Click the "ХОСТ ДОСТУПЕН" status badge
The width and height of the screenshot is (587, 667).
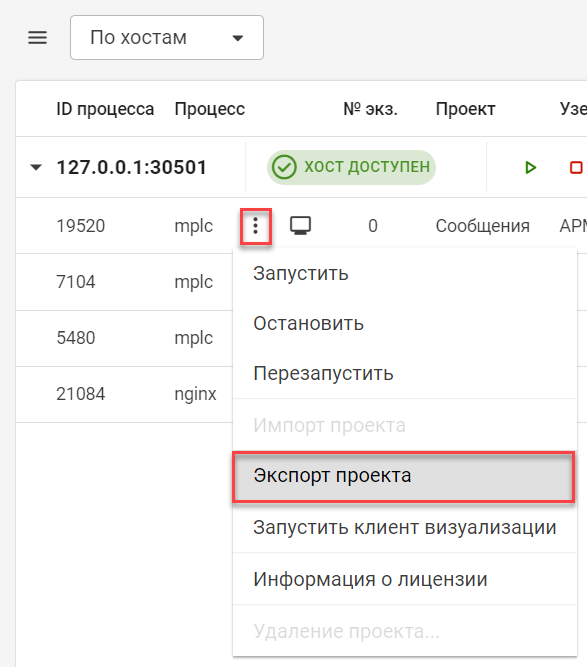351,167
